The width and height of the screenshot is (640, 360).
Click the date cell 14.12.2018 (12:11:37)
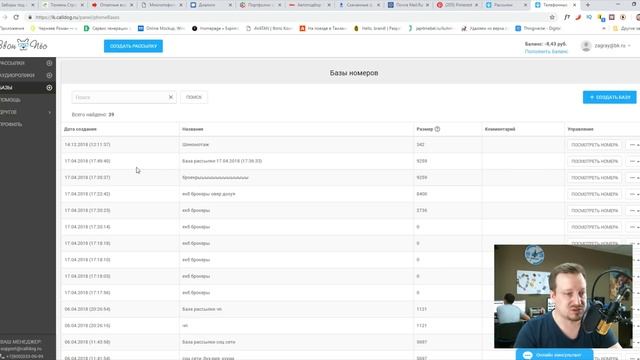click(x=87, y=145)
